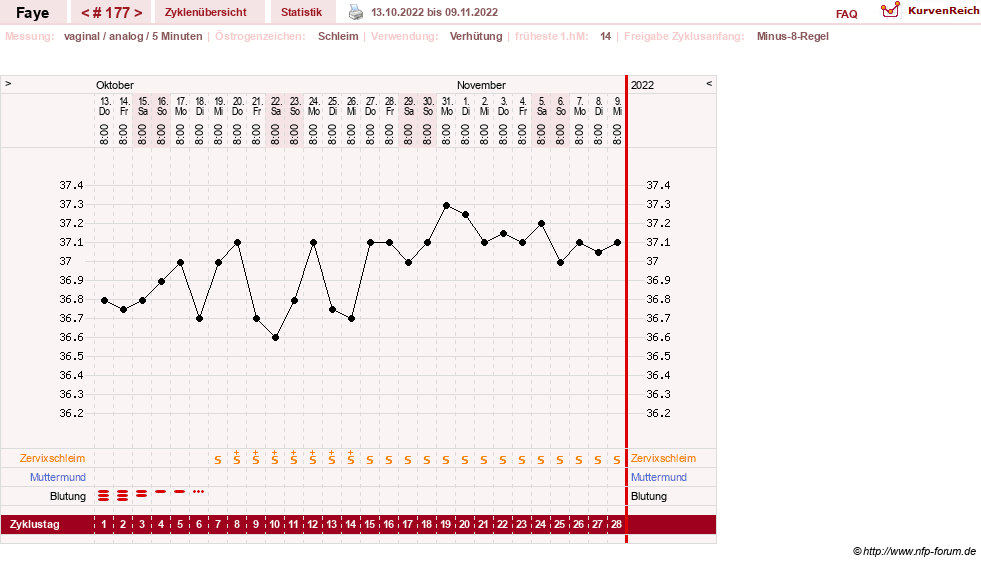Open the FAQ link
Screen dimensions: 981x563
[x=846, y=14]
